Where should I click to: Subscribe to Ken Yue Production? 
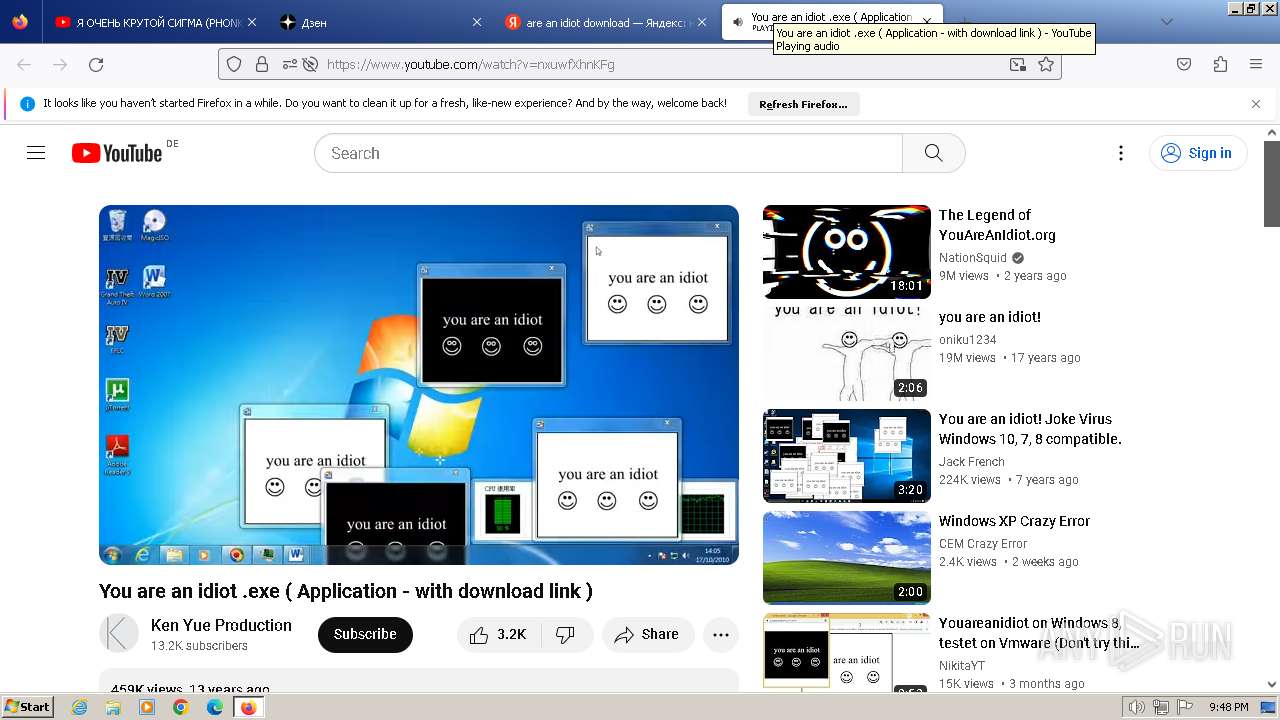coord(365,634)
